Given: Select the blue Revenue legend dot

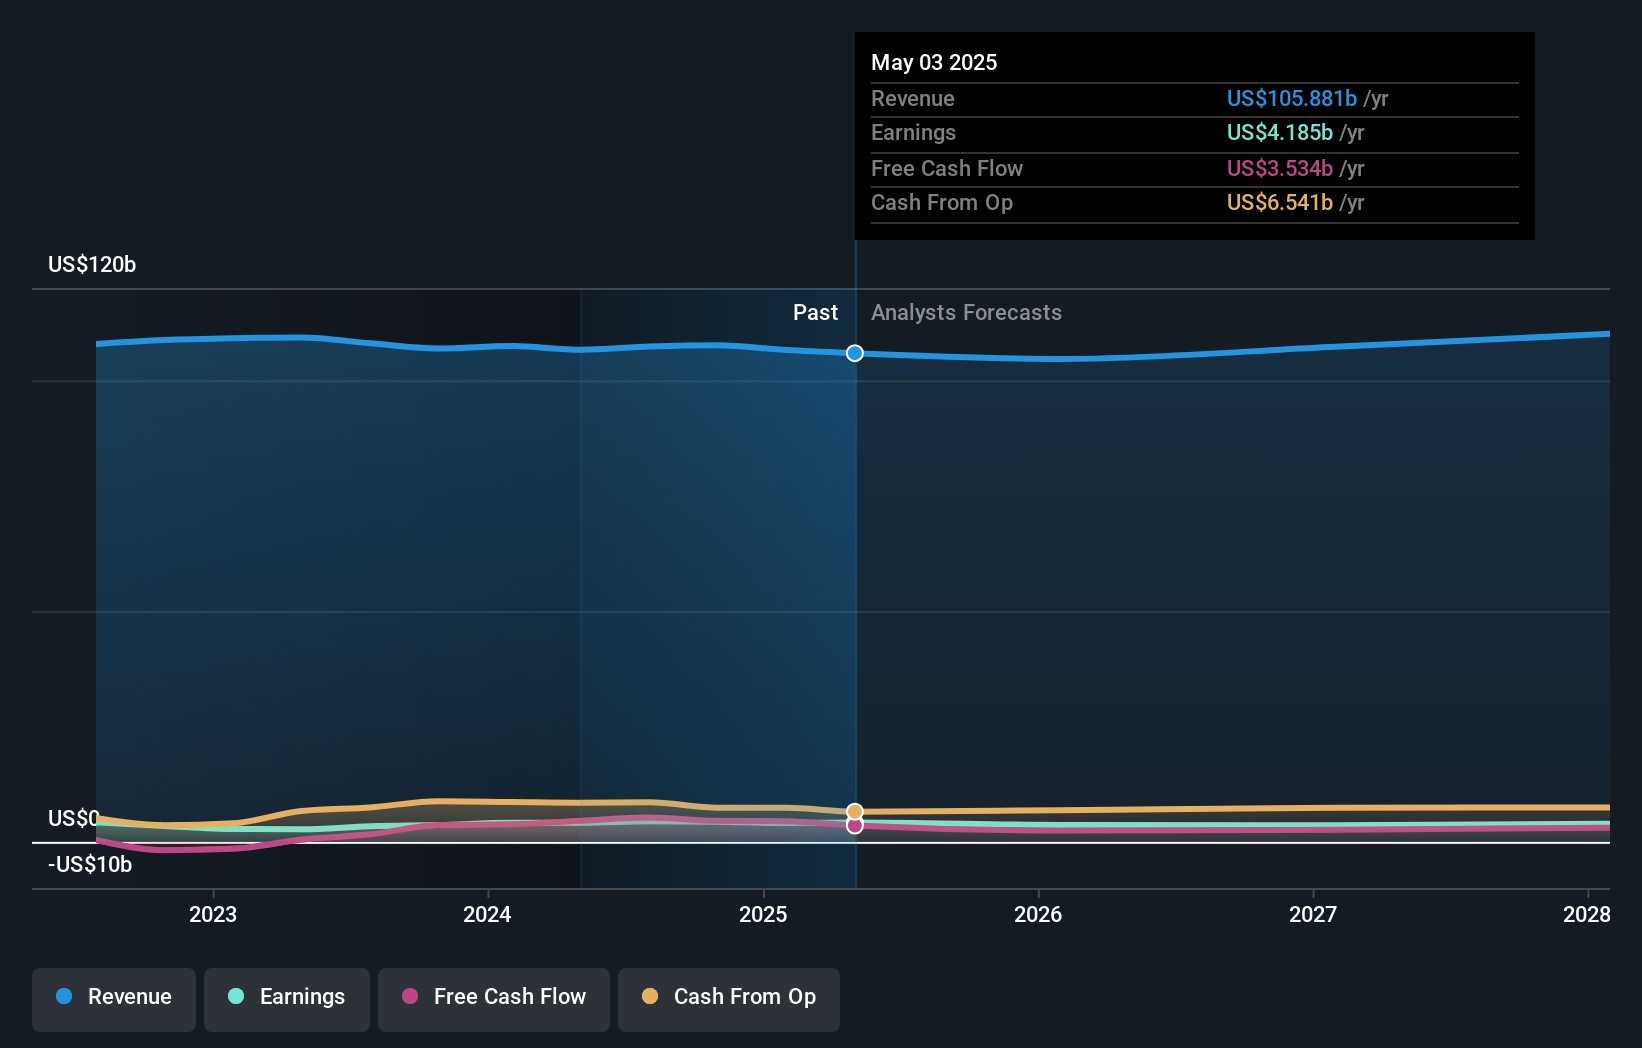Looking at the screenshot, I should 66,997.
